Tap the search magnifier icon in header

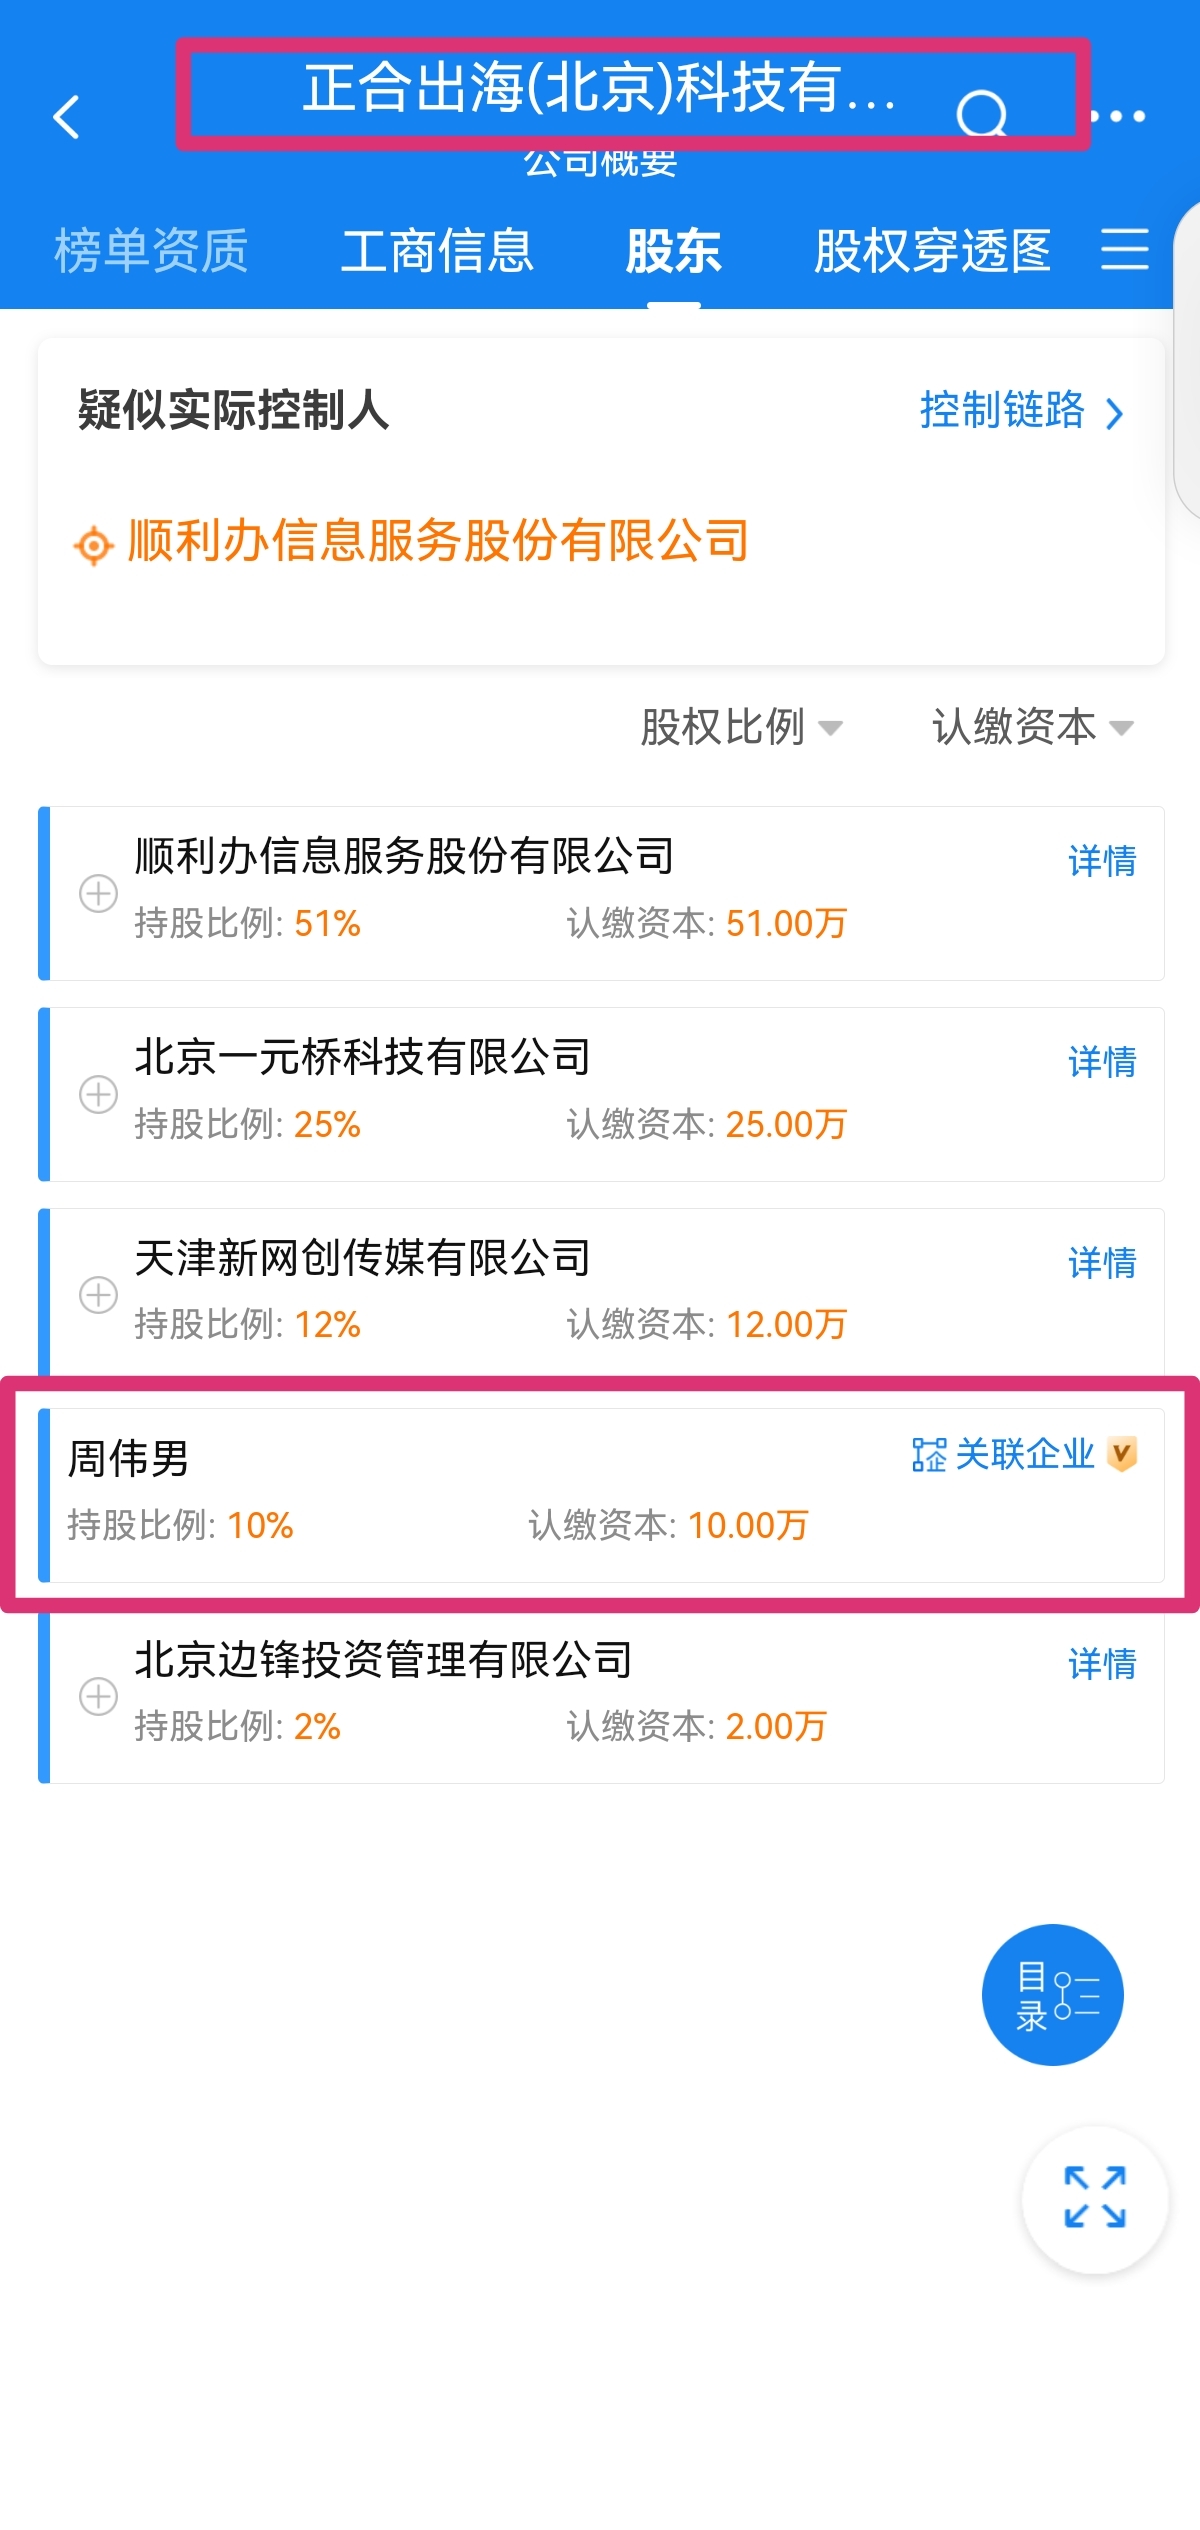point(981,115)
